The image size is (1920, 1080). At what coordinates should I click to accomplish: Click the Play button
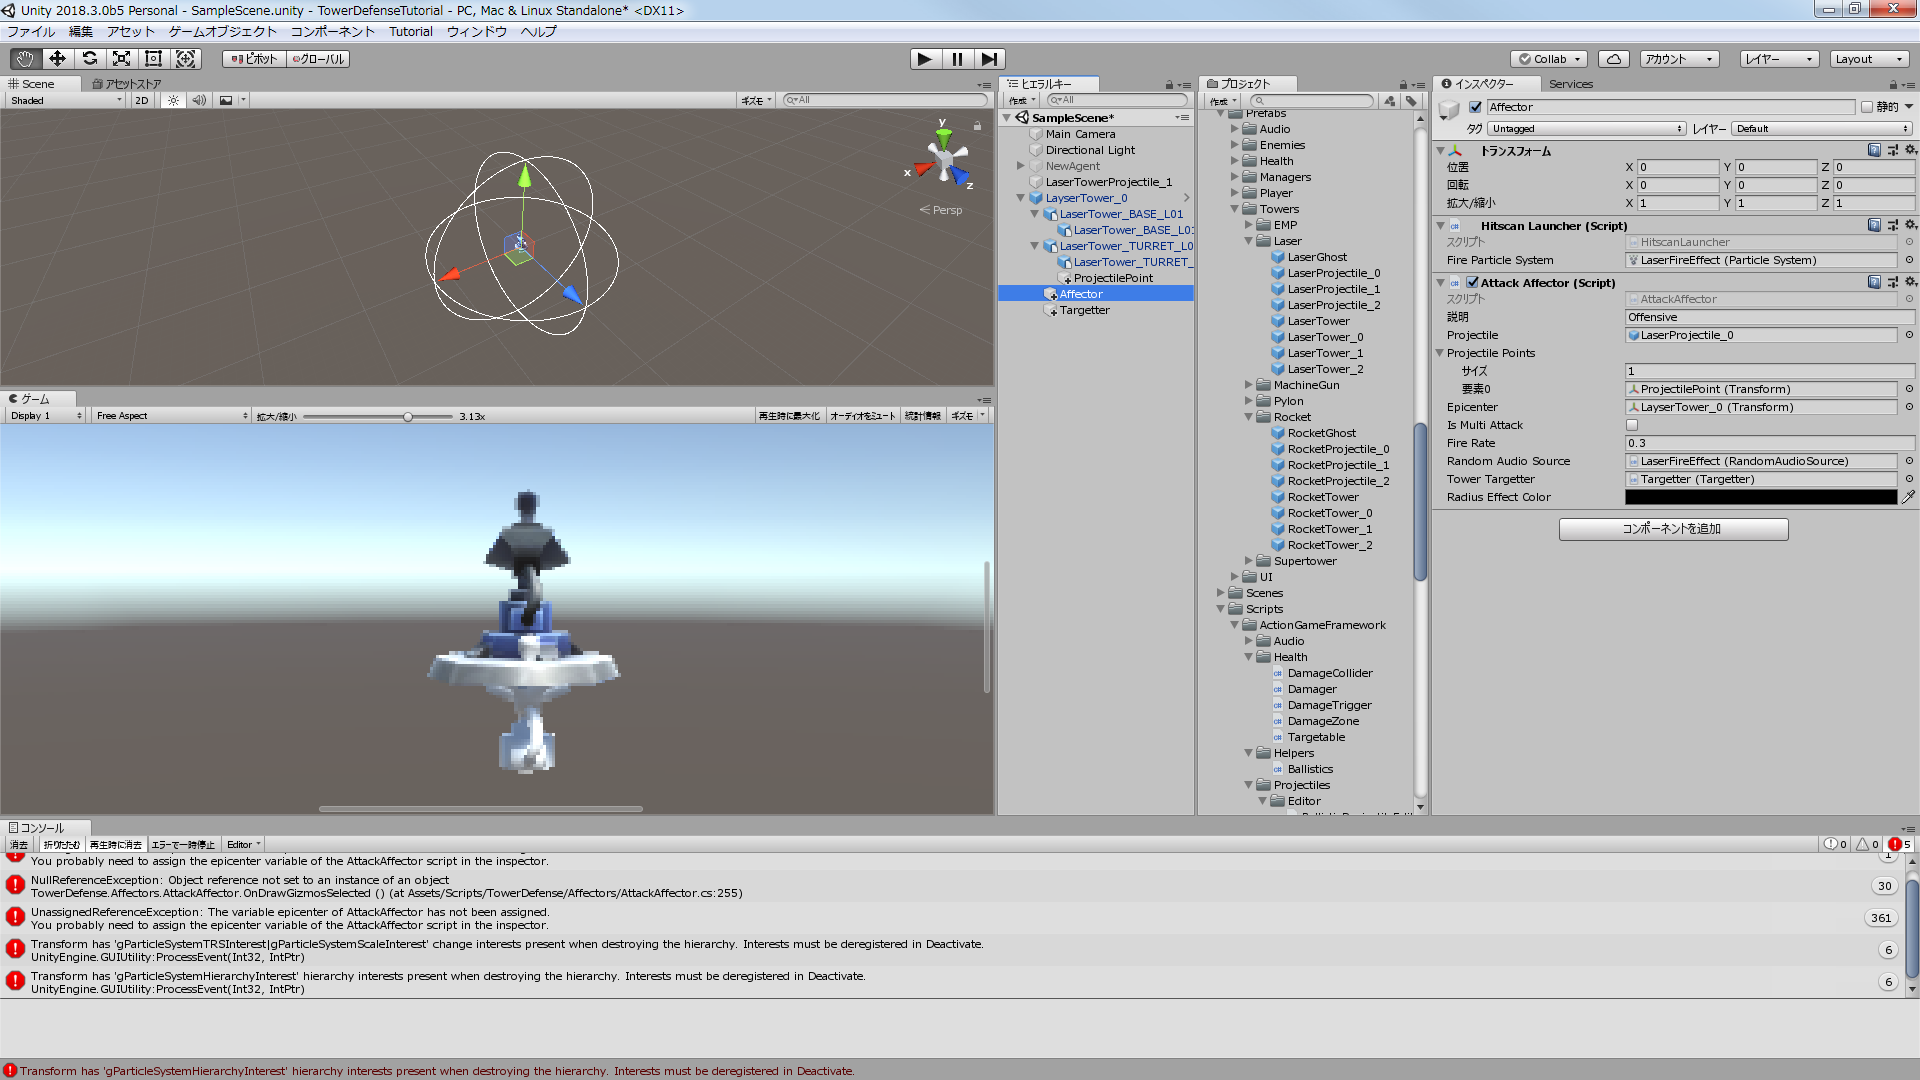tap(925, 59)
